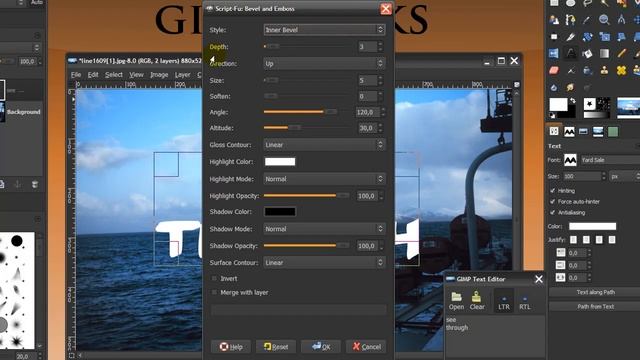
Task: Click the font preview icon beside Yard Sale
Action: coord(570,160)
